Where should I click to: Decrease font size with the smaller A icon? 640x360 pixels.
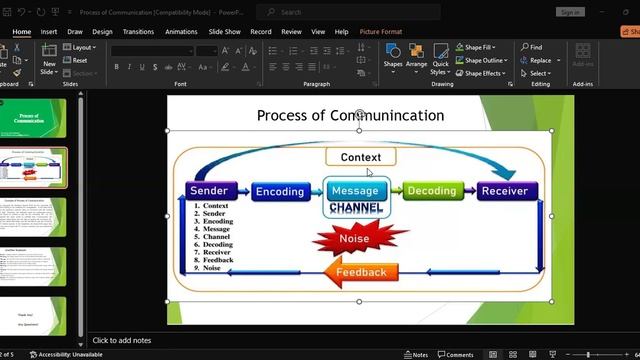239,51
